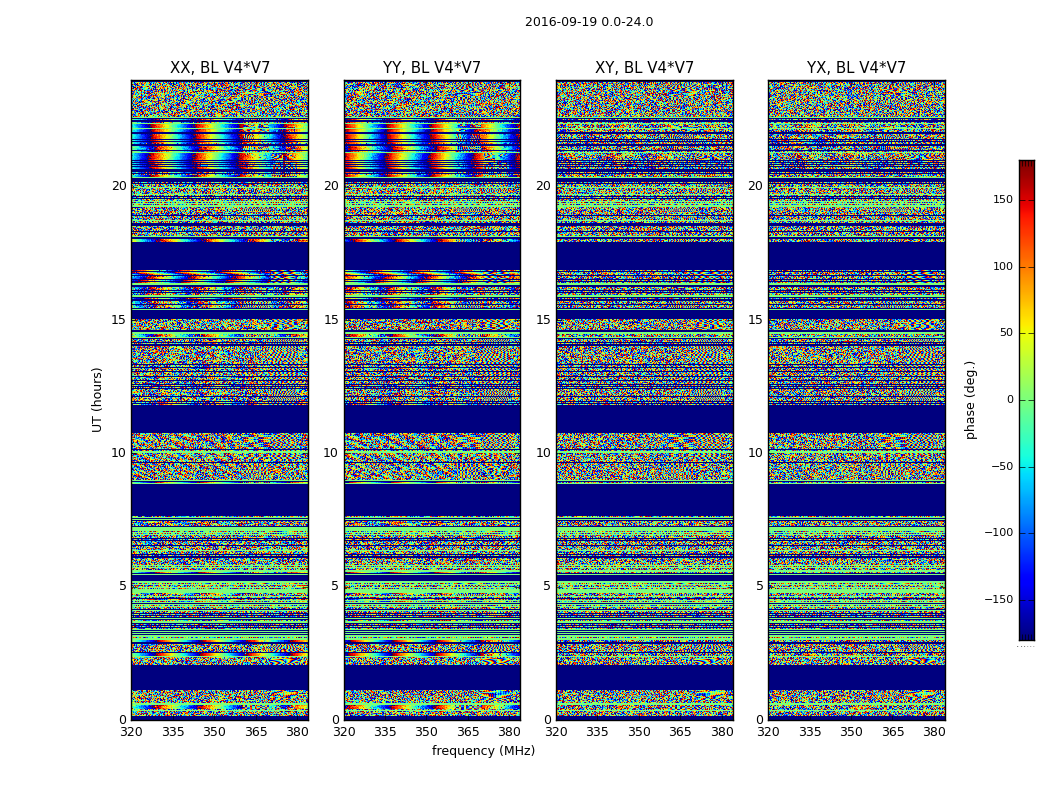Click the XX phase waterfall panel
Image resolution: width=1050 pixels, height=800 pixels.
(220, 400)
